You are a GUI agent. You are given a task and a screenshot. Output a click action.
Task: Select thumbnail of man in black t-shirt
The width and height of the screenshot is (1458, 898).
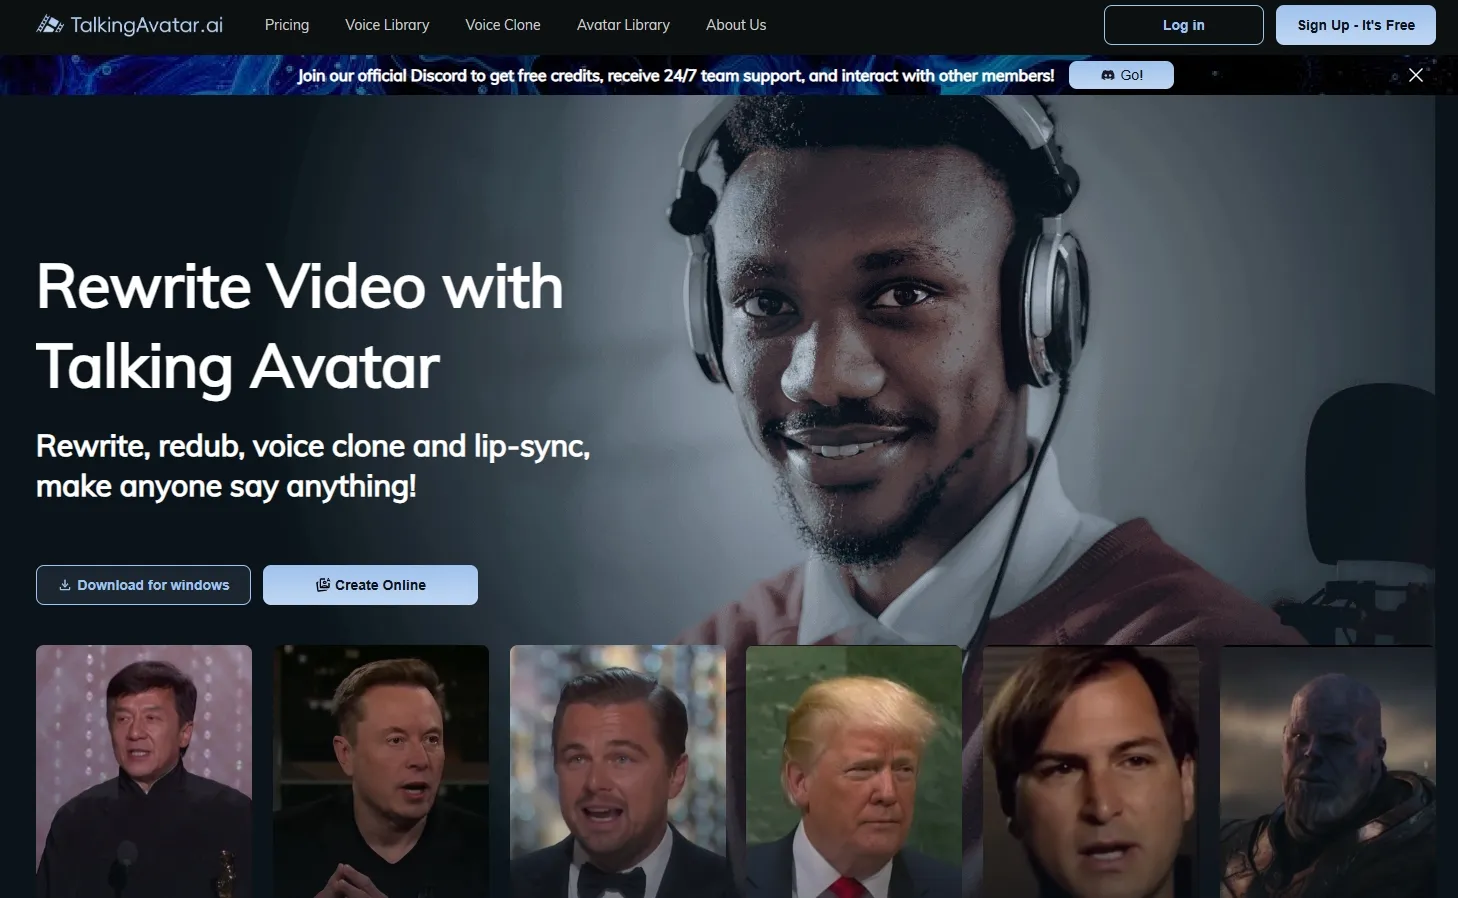coord(381,770)
